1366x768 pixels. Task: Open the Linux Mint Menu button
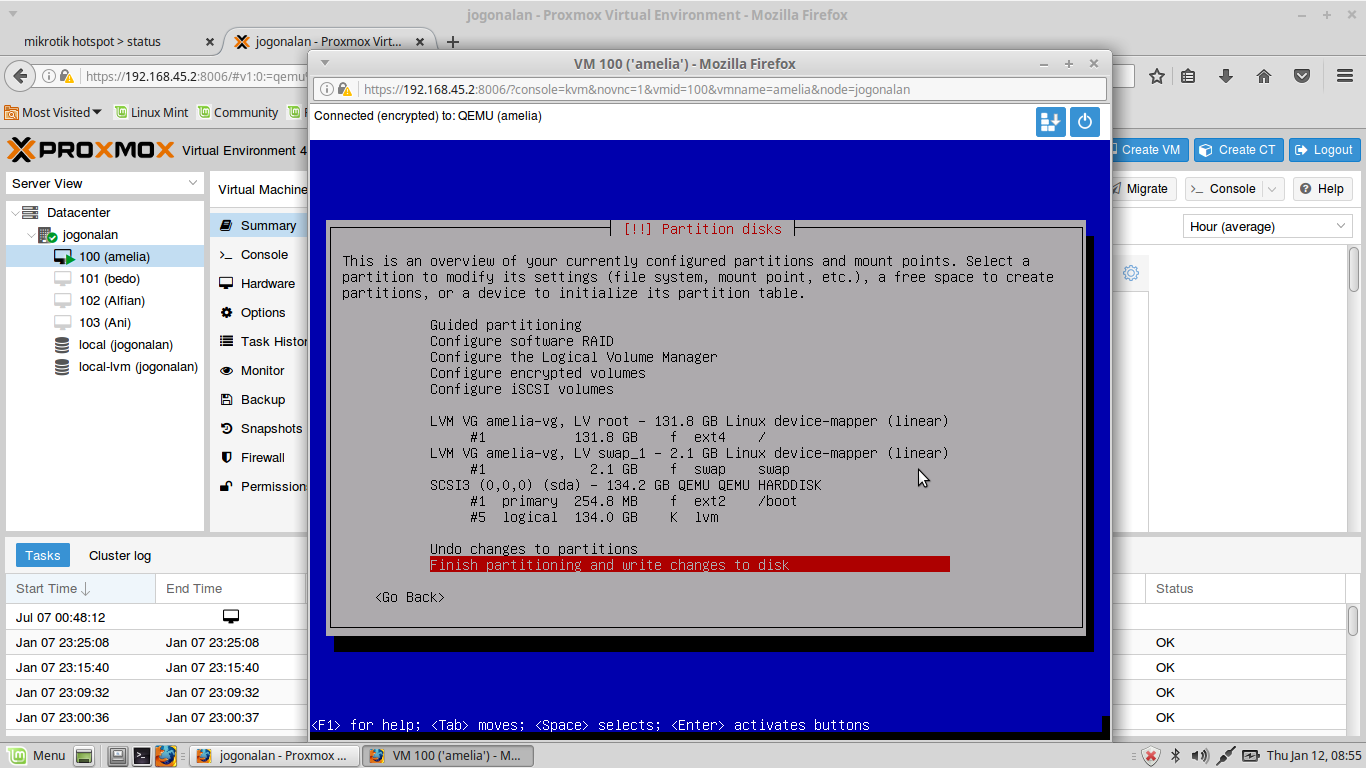pyautogui.click(x=38, y=755)
